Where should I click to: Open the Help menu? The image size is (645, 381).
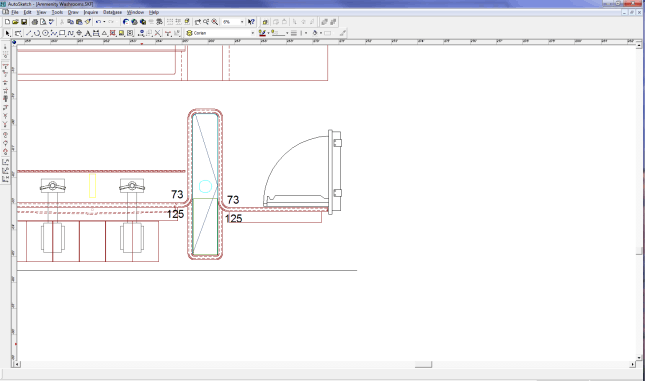click(x=154, y=12)
